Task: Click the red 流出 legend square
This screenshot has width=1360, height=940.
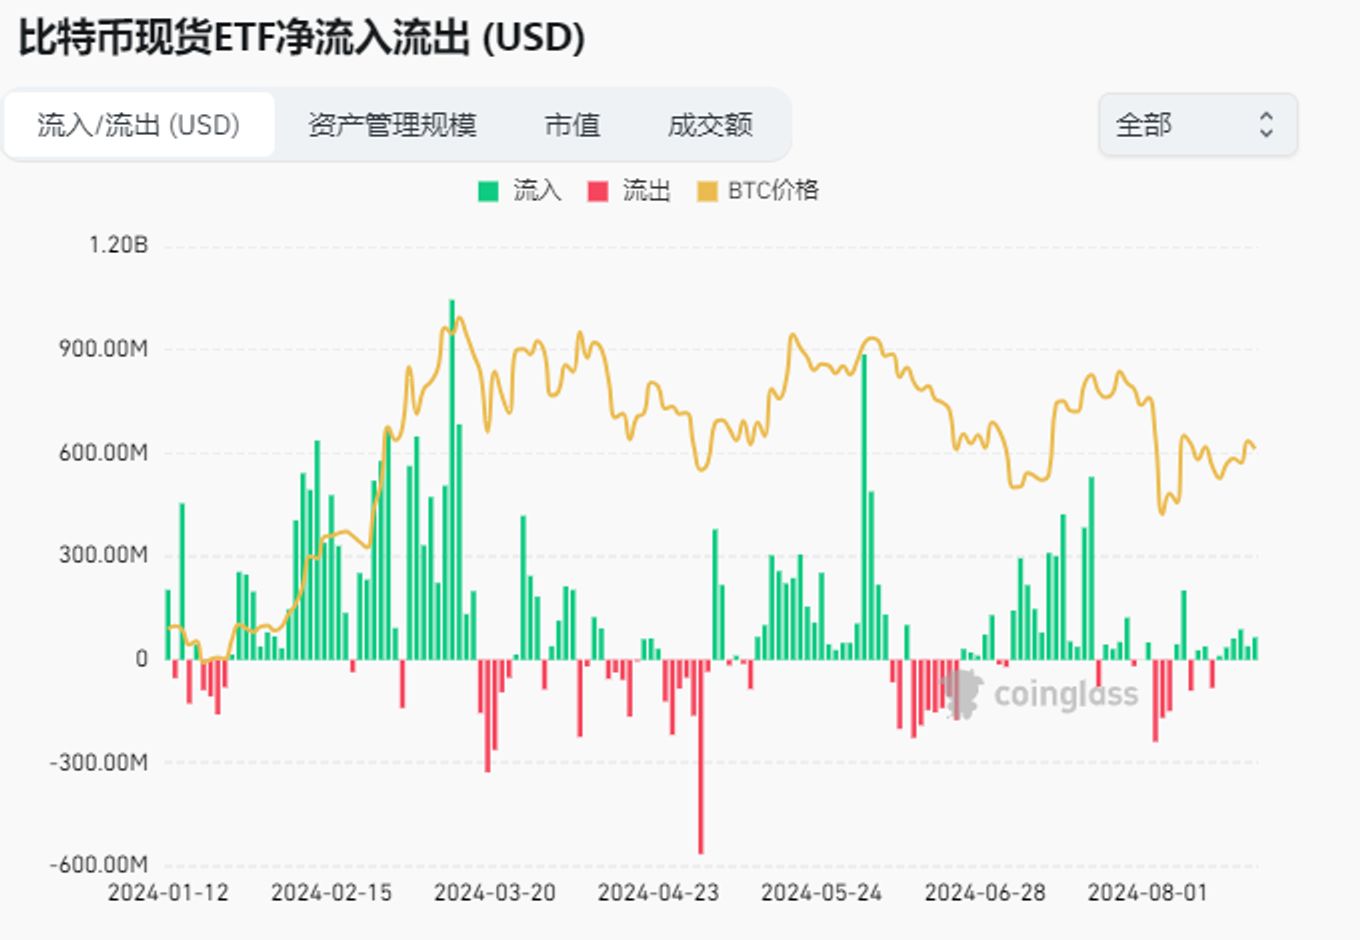Action: [x=598, y=188]
